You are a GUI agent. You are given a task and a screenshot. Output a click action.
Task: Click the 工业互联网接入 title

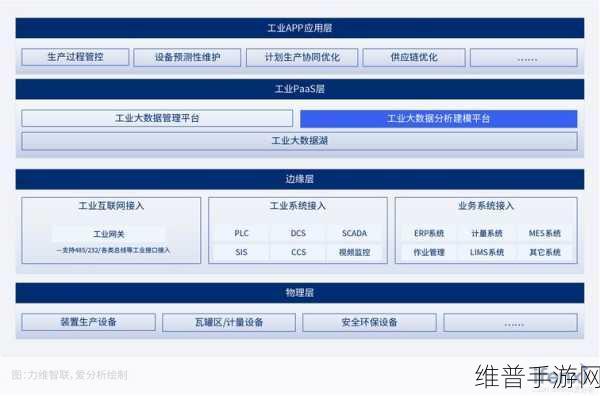111,206
